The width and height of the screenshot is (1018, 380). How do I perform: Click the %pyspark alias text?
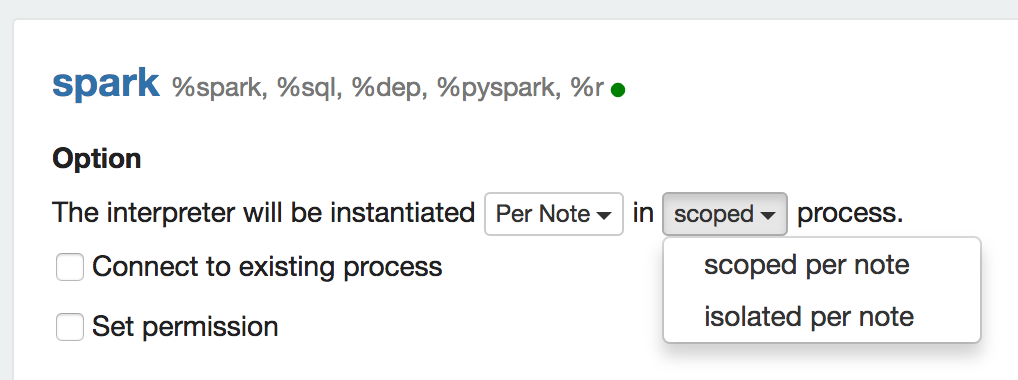[499, 88]
